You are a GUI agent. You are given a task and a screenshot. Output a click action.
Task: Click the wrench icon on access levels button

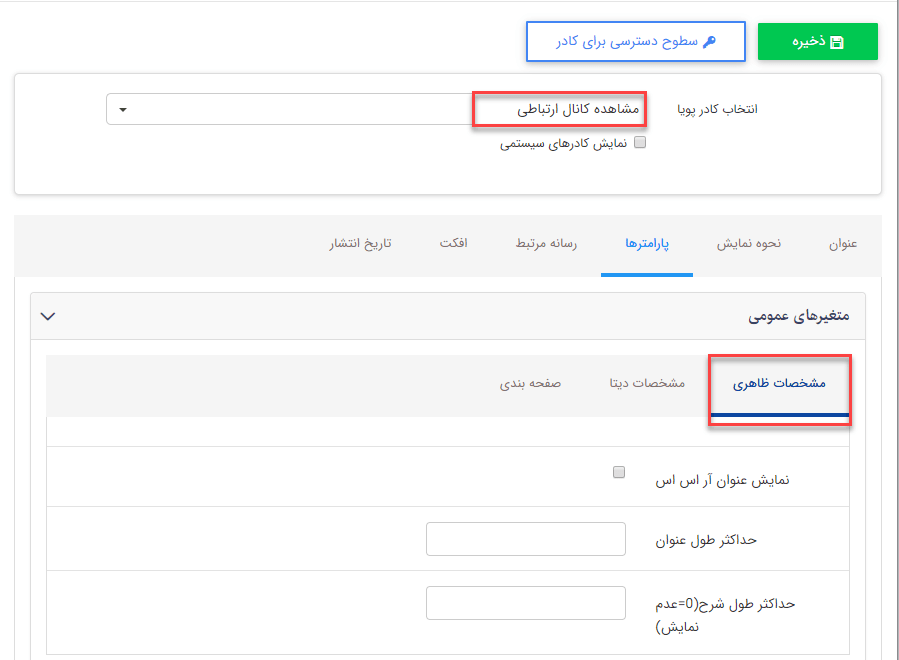[710, 41]
